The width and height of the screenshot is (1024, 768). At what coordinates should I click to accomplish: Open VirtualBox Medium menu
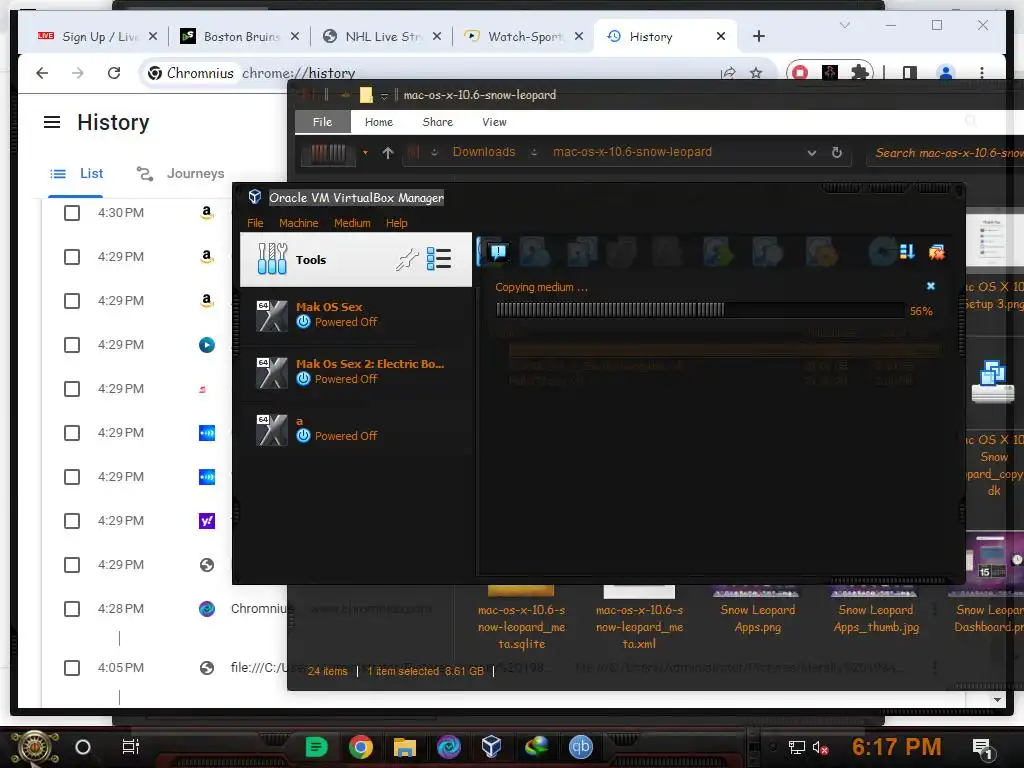point(352,223)
